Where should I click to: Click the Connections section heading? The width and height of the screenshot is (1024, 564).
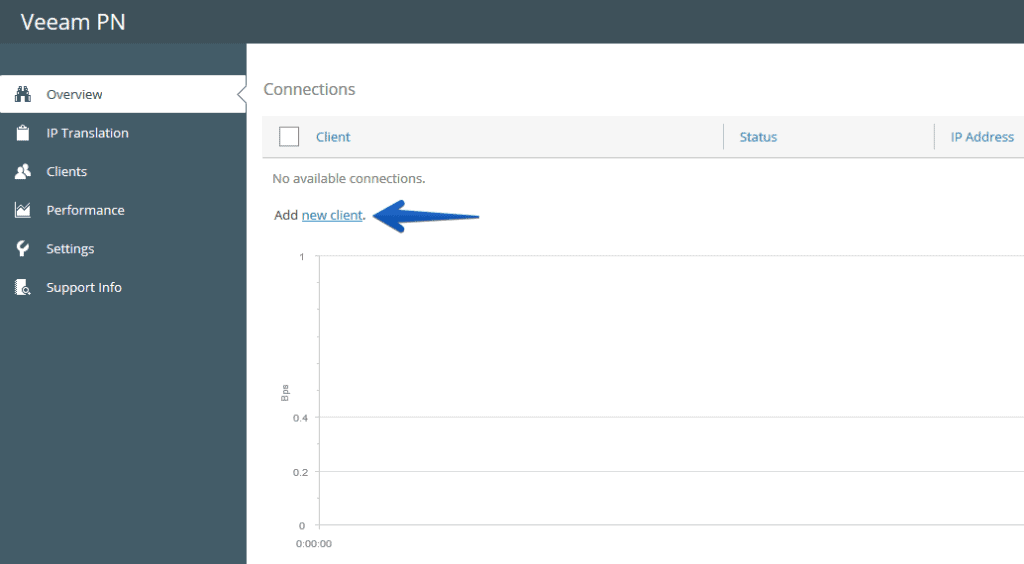pyautogui.click(x=309, y=89)
